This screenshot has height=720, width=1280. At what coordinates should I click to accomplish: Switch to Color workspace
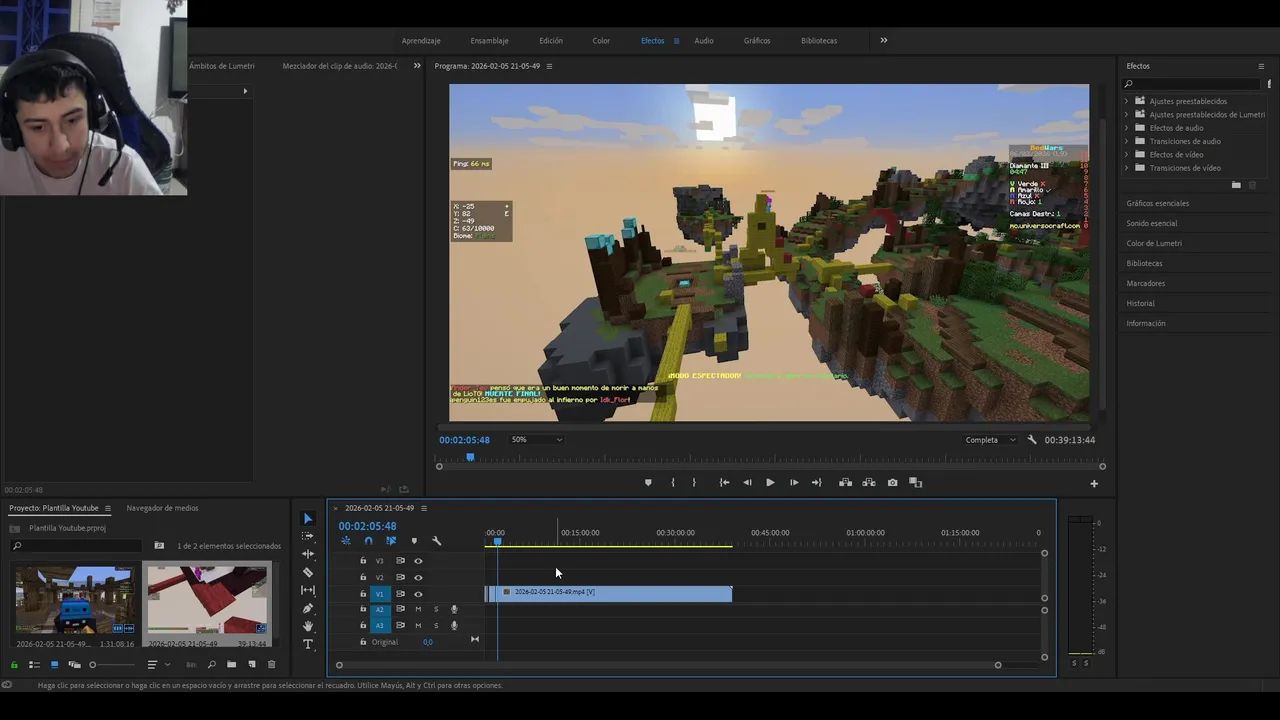[601, 41]
